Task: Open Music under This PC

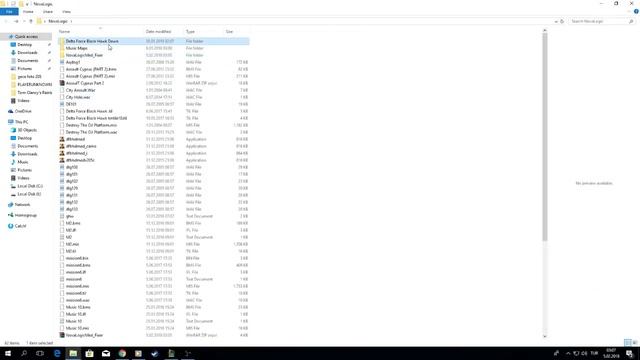Action: (x=23, y=162)
